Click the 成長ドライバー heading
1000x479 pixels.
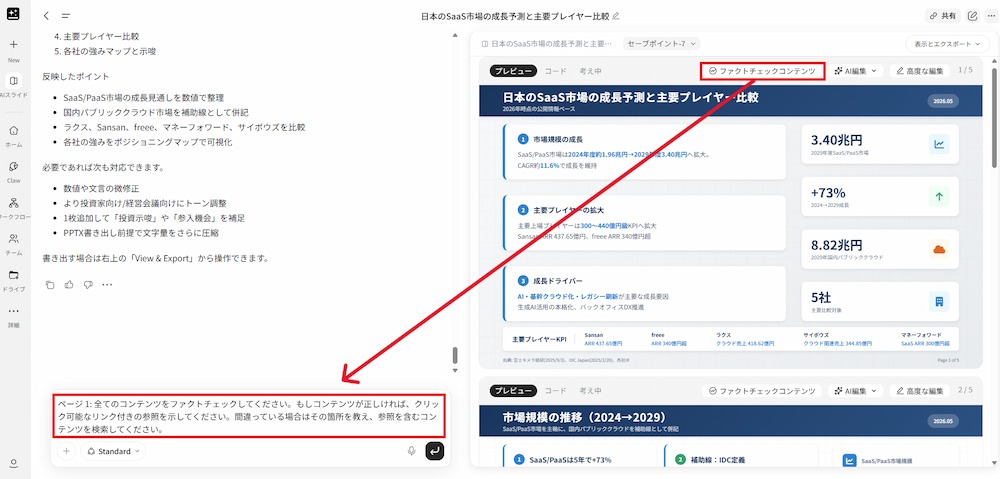click(x=558, y=280)
